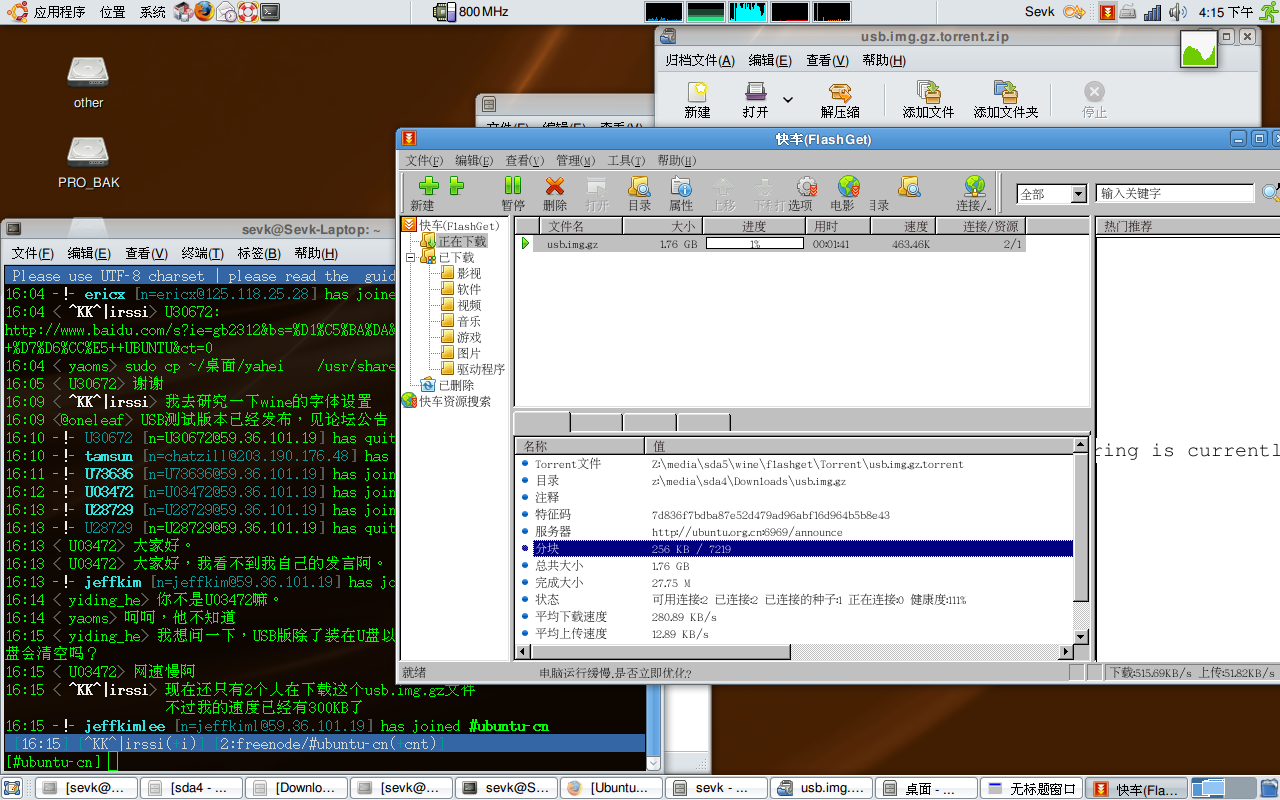The height and width of the screenshot is (800, 1280).
Task: Open the 工具(T) menu in FlashGet
Action: point(626,160)
